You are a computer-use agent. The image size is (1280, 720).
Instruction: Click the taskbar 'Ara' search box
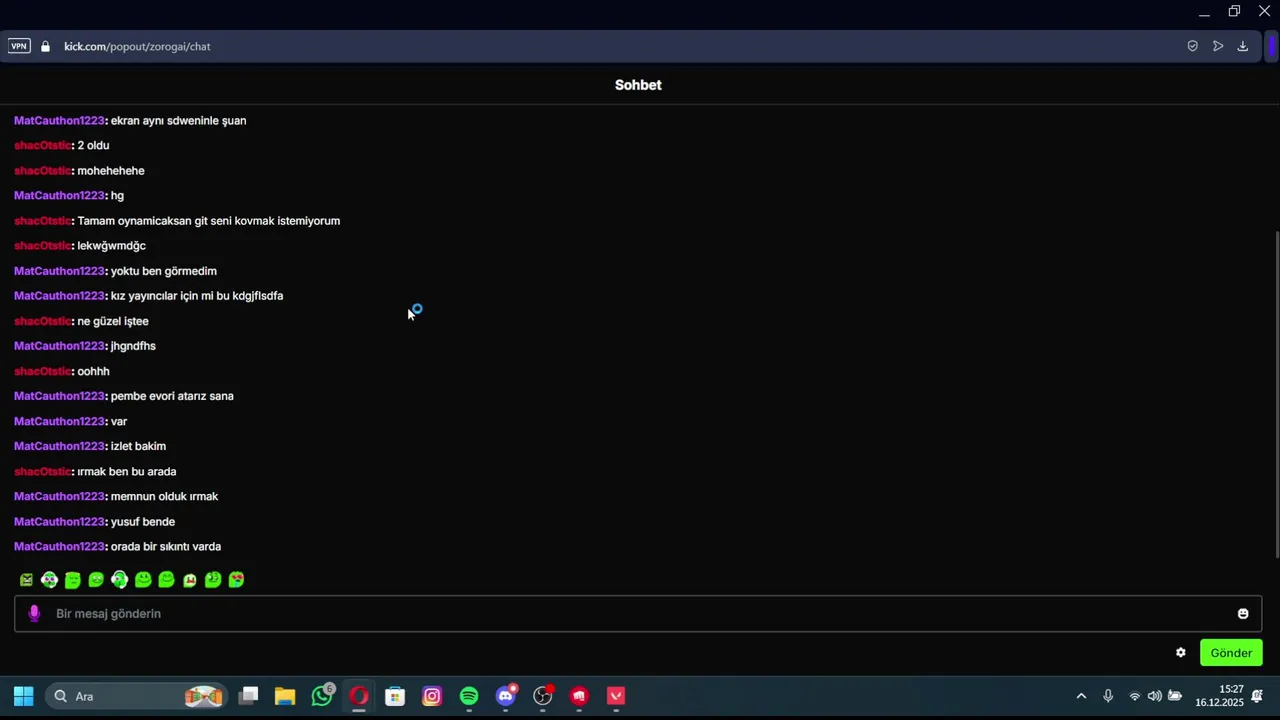(135, 696)
